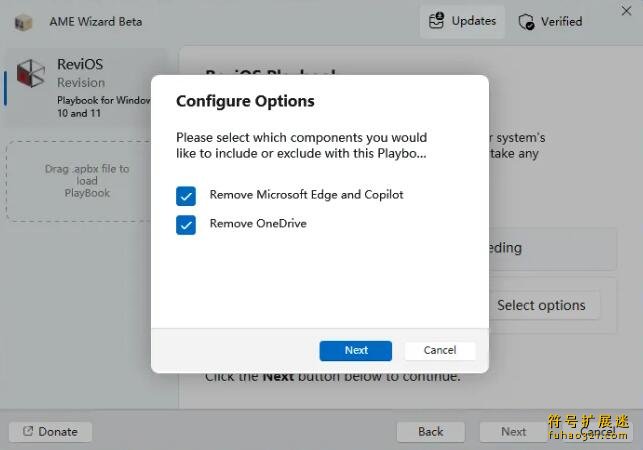
Task: Click the drag .apbx file drop zone
Action: pyautogui.click(x=87, y=181)
